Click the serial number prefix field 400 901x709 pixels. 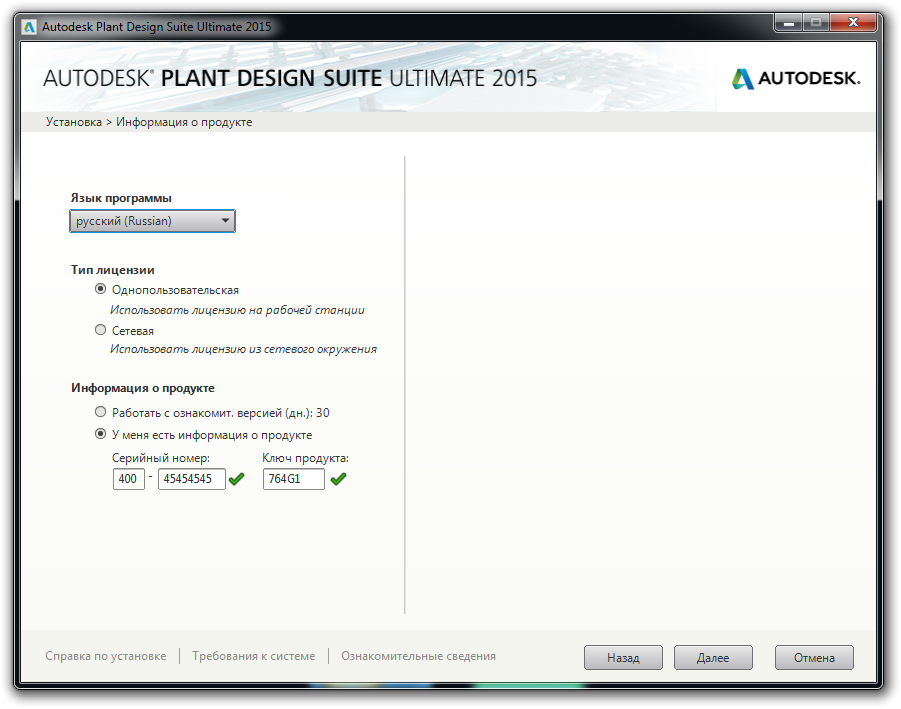point(129,479)
